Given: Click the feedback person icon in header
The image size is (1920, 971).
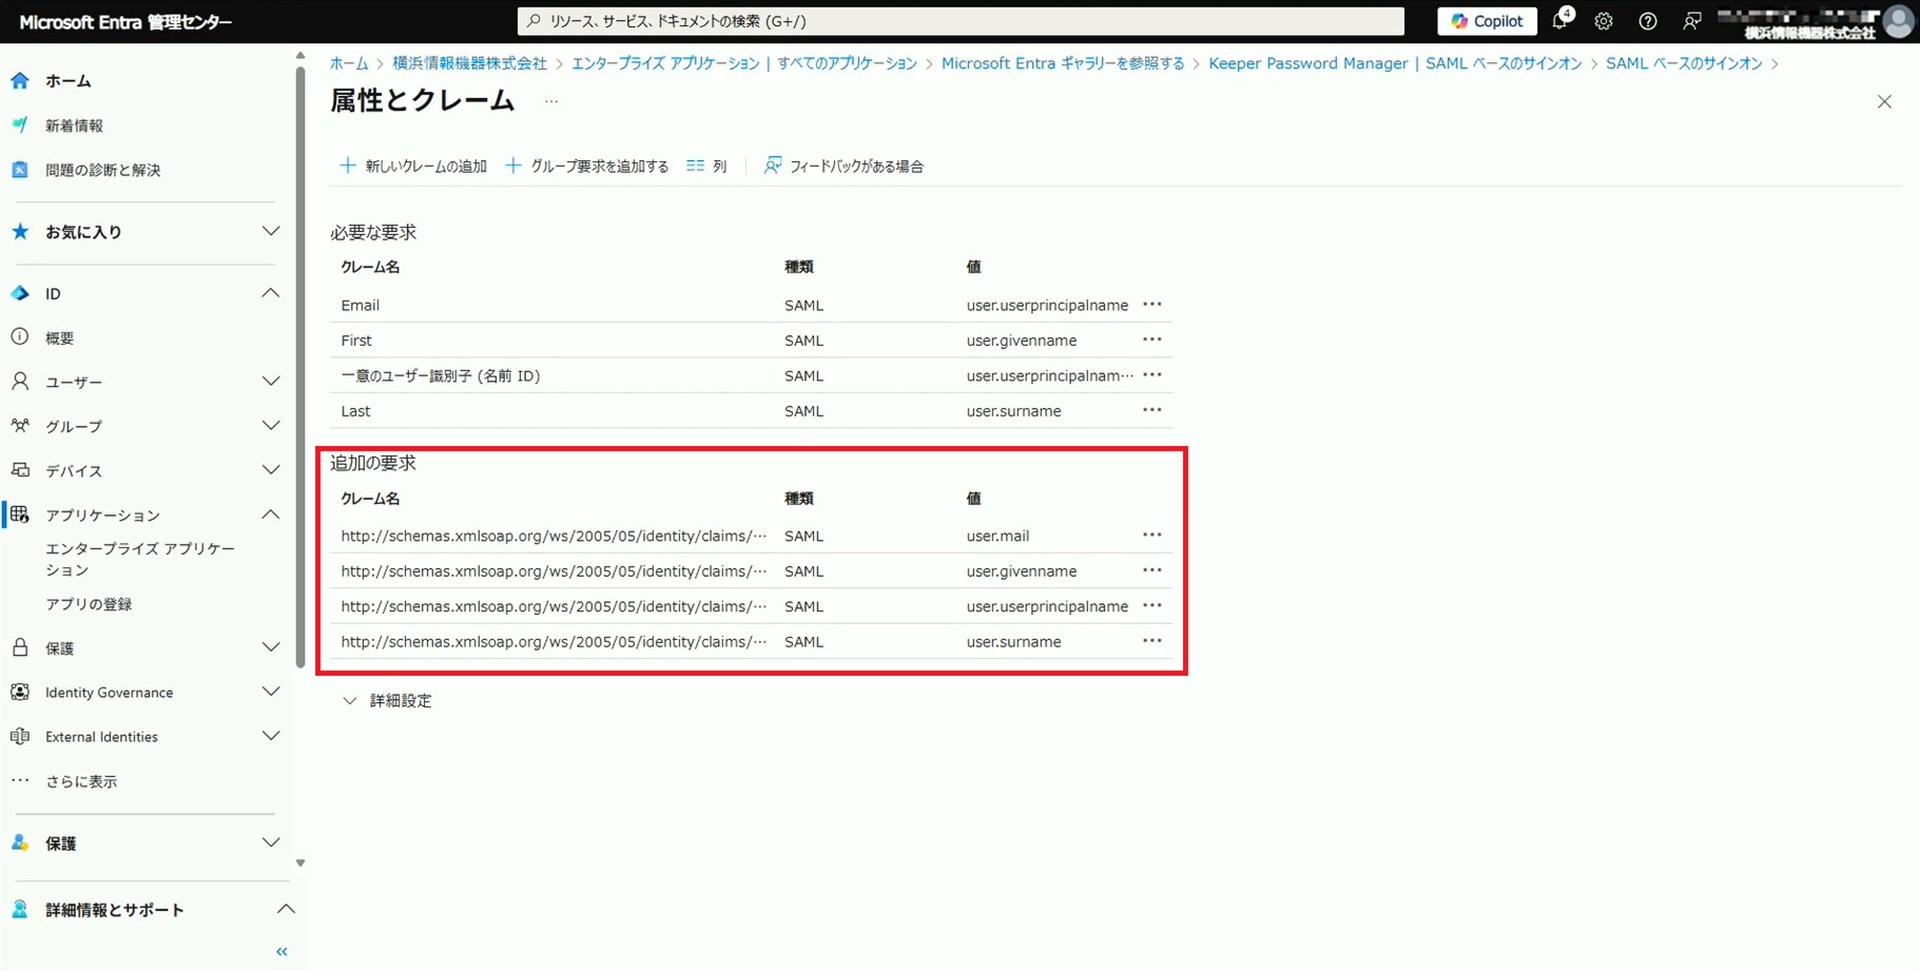Looking at the screenshot, I should [1691, 21].
